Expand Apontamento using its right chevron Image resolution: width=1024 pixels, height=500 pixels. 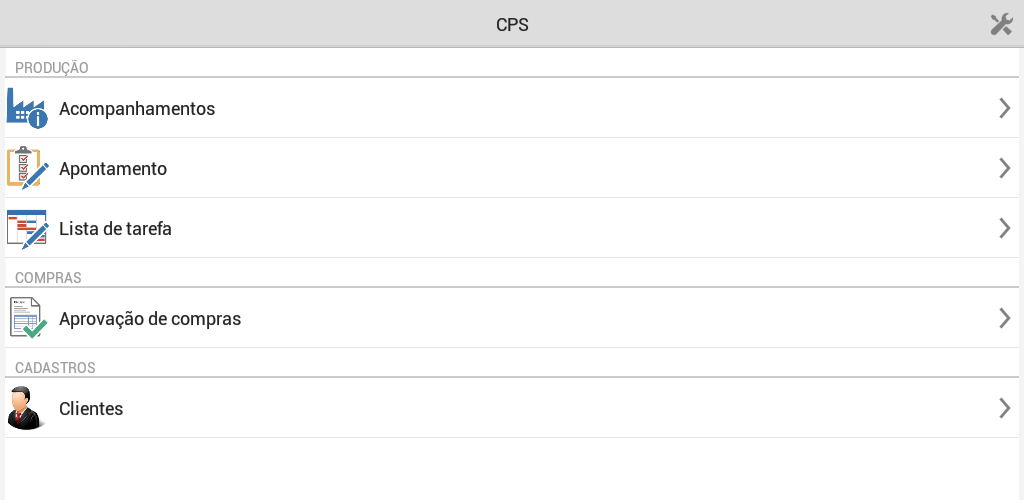click(1005, 168)
